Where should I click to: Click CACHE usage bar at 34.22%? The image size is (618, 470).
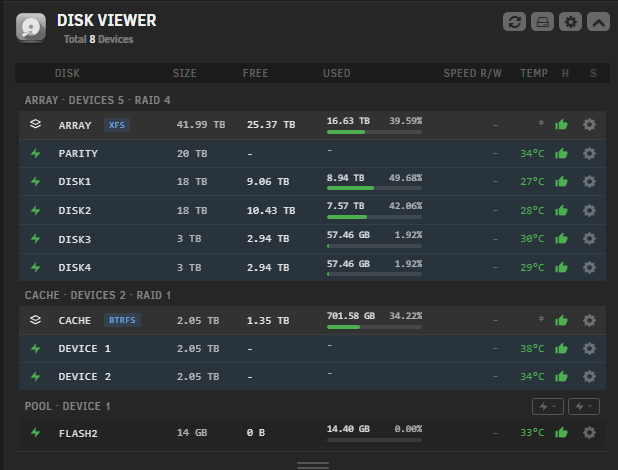(374, 327)
